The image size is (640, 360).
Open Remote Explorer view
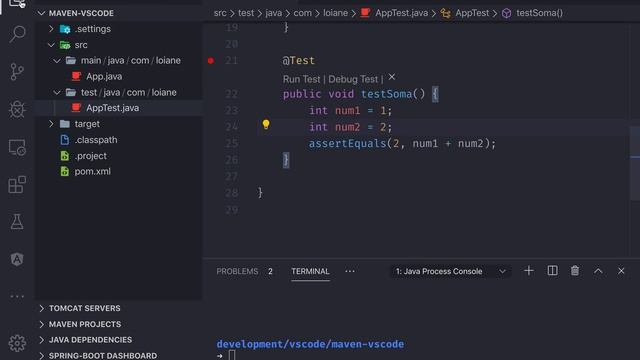pyautogui.click(x=17, y=147)
